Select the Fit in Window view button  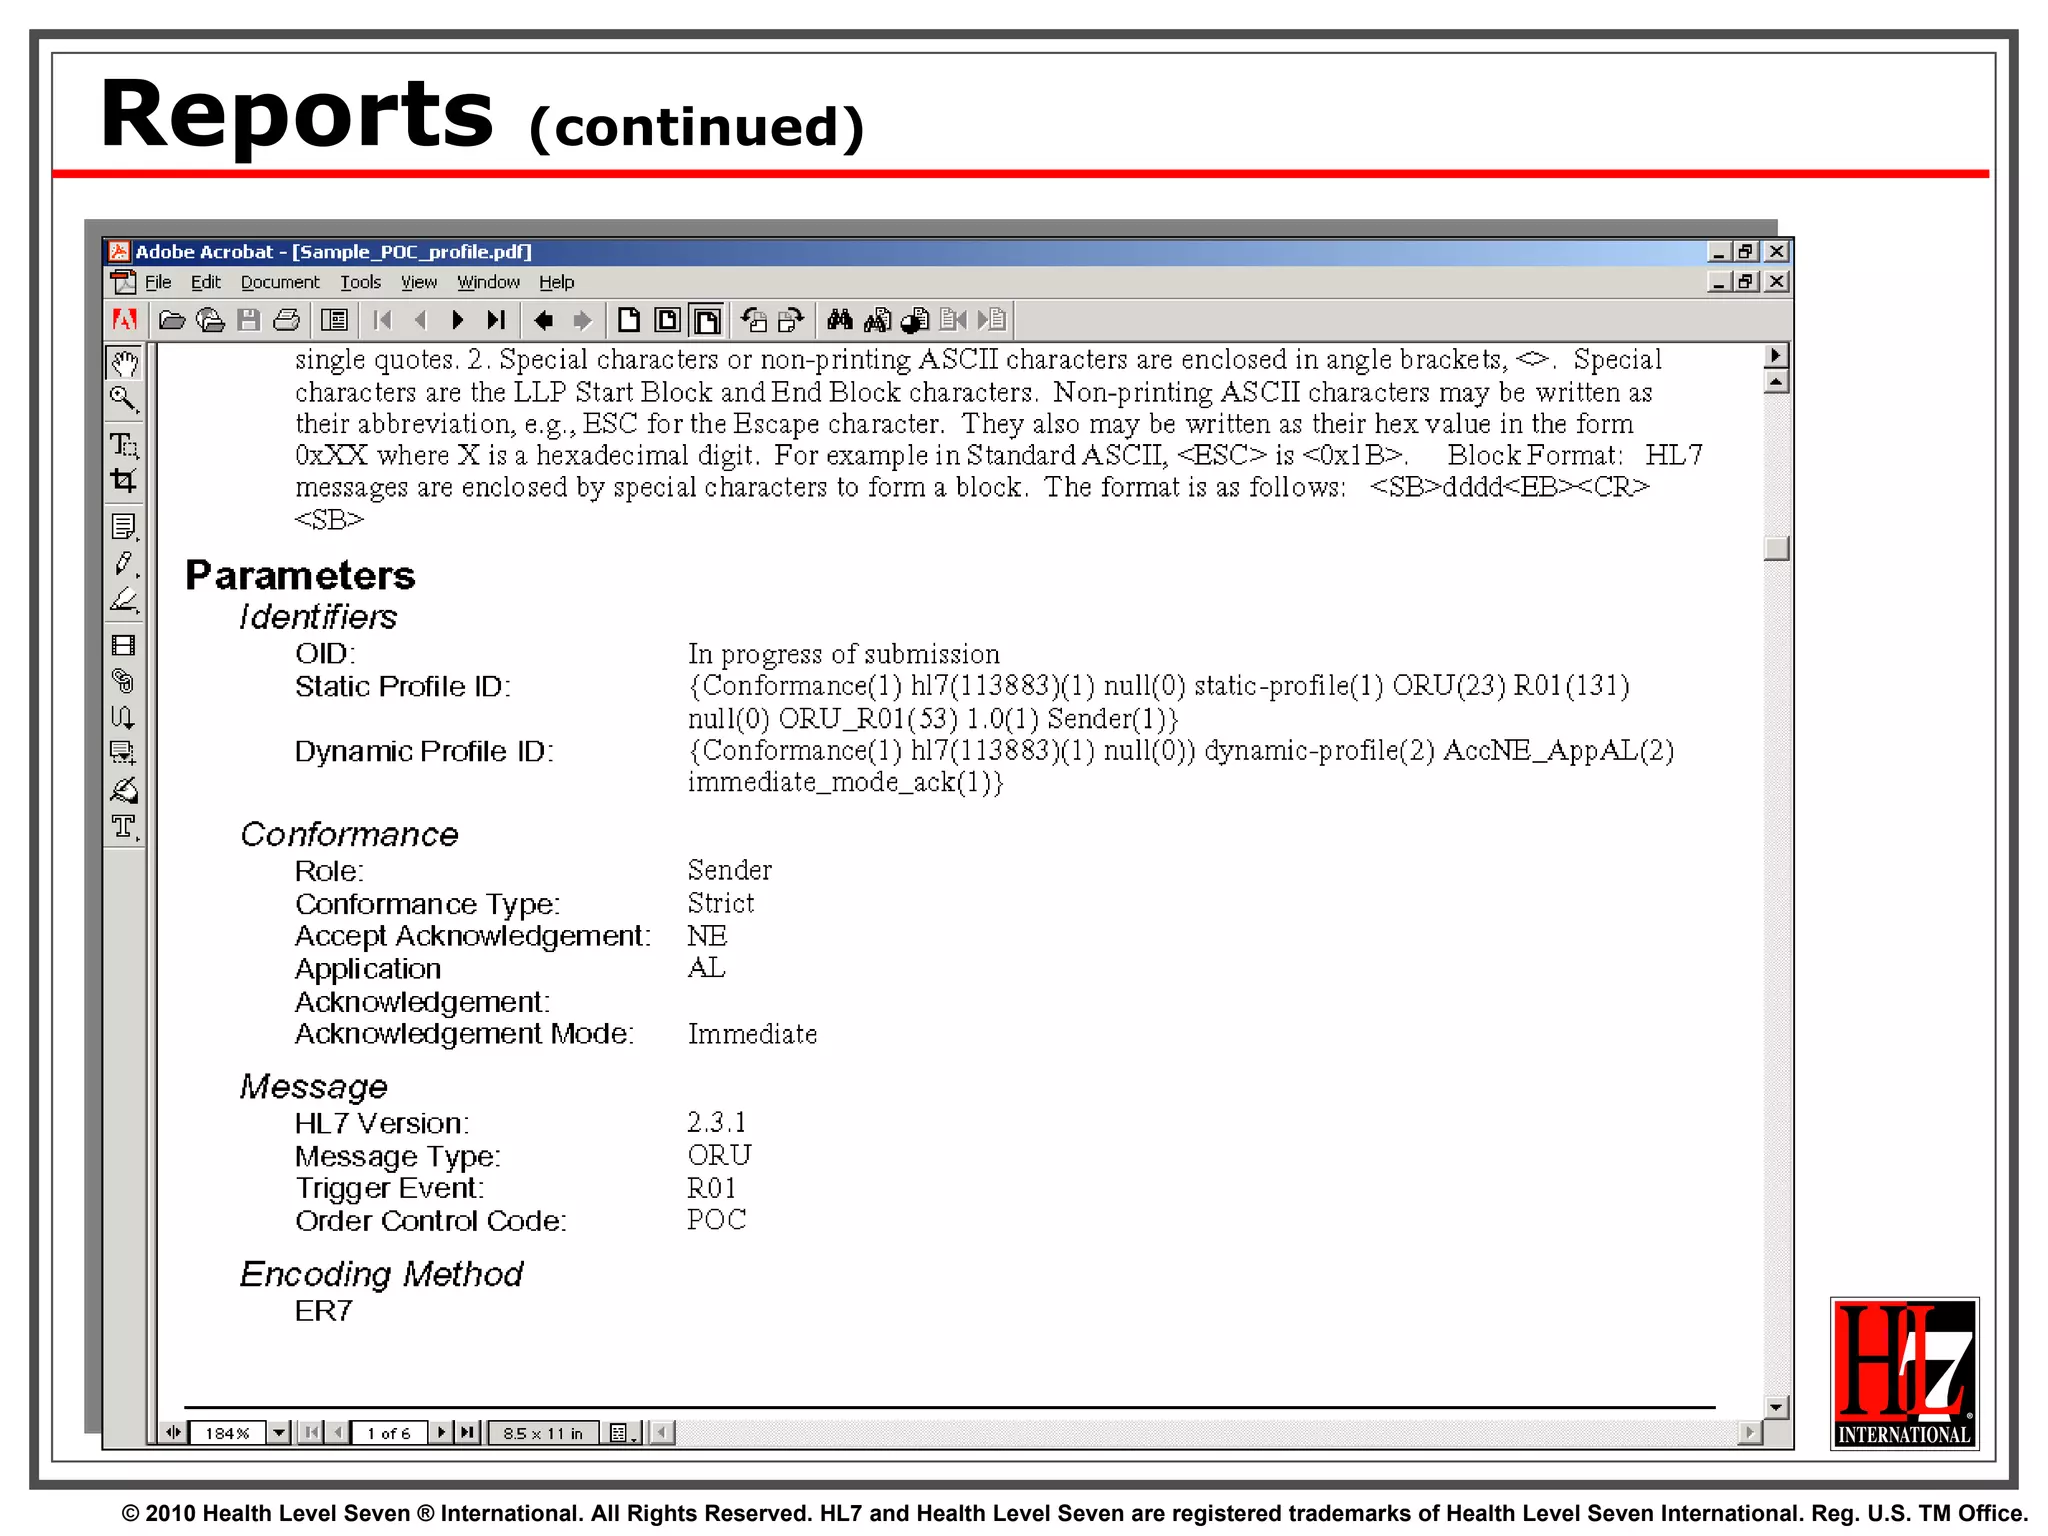pyautogui.click(x=667, y=320)
